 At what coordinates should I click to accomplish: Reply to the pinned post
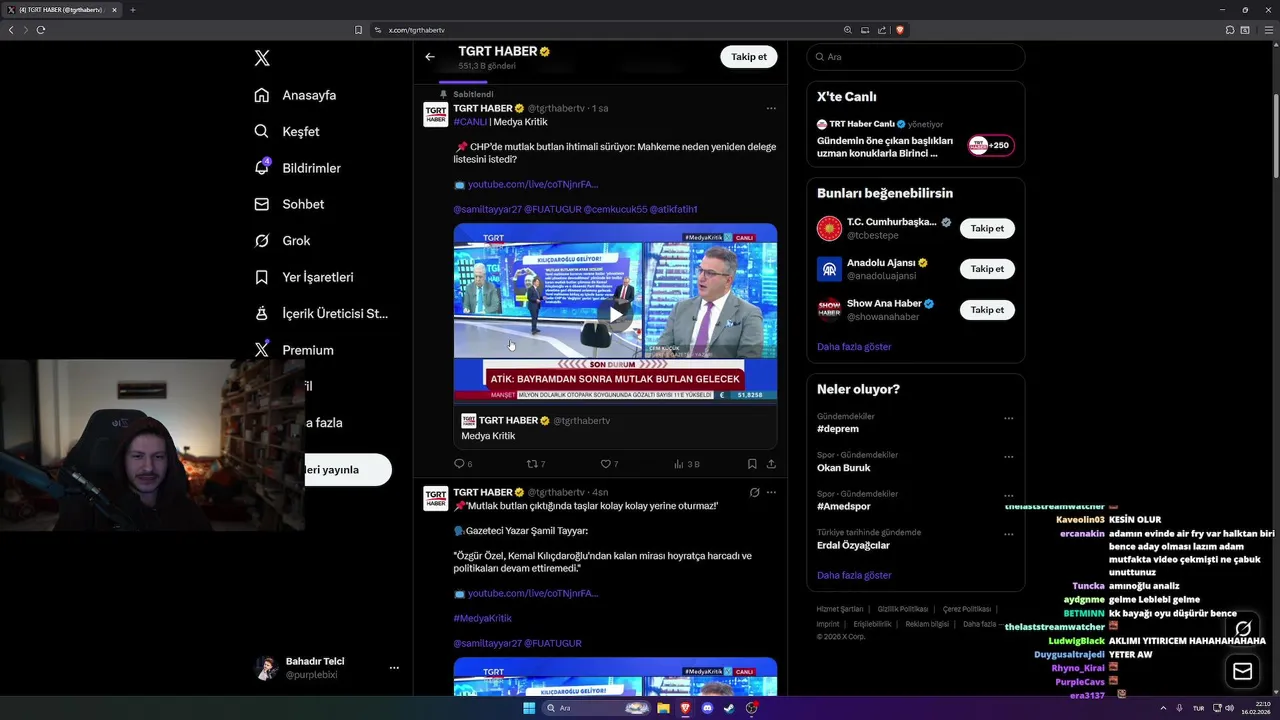(463, 464)
